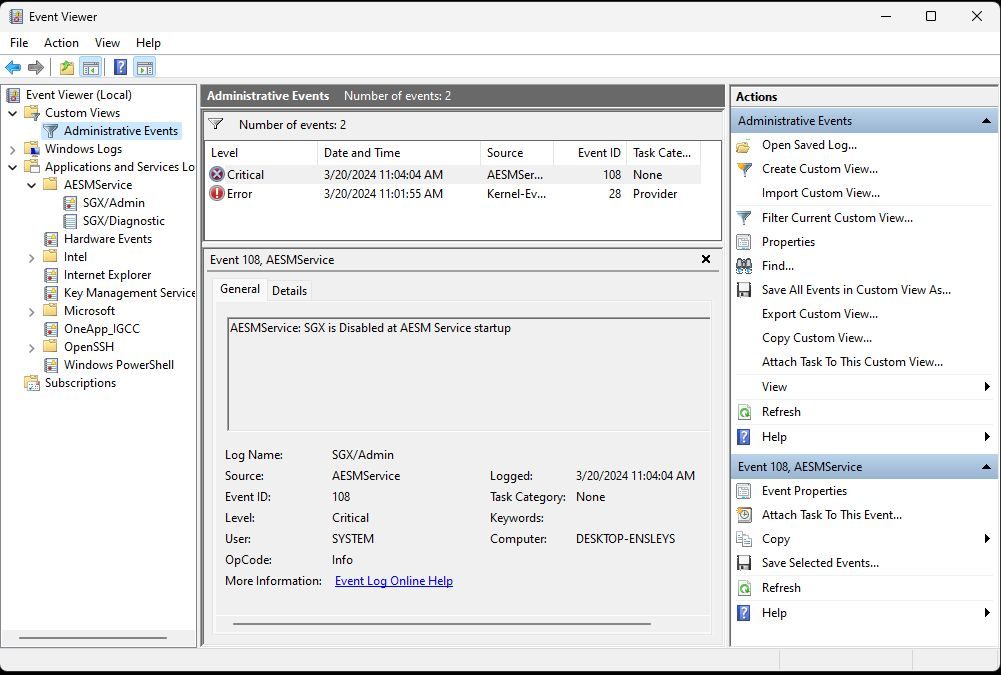Collapse the Event 108, AESMService actions section
Screen dimensions: 1001x675
(x=986, y=467)
